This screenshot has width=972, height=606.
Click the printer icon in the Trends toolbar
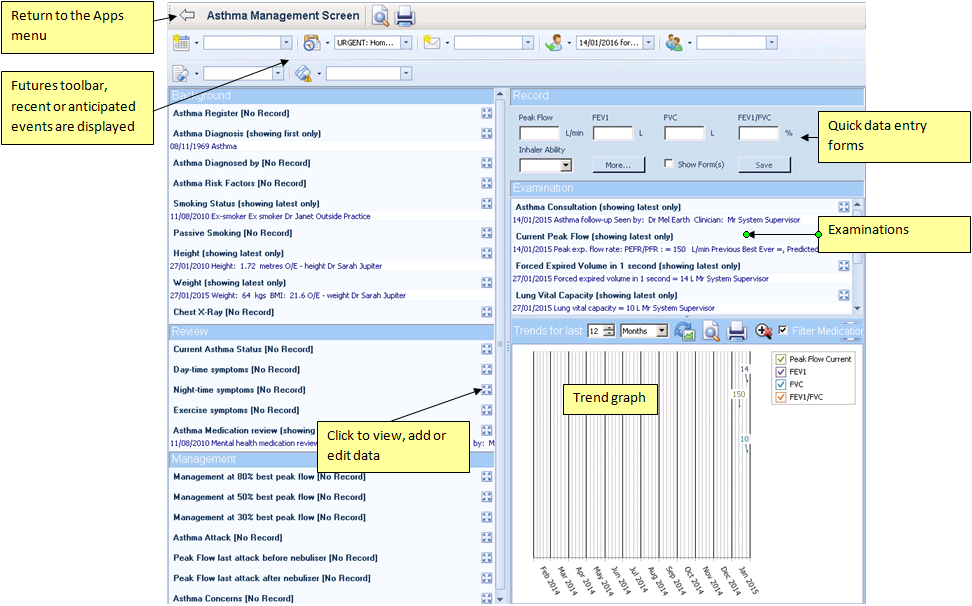pos(737,331)
